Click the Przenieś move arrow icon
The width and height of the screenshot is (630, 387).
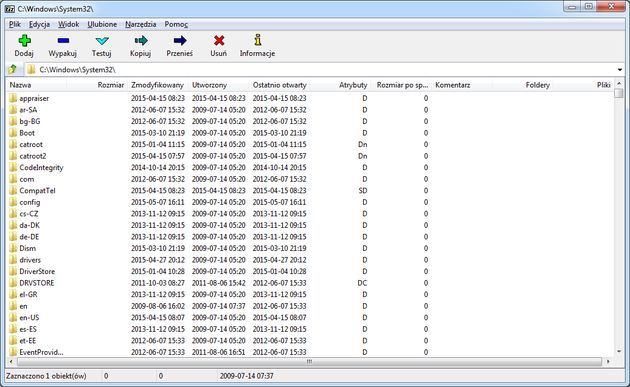(x=180, y=41)
